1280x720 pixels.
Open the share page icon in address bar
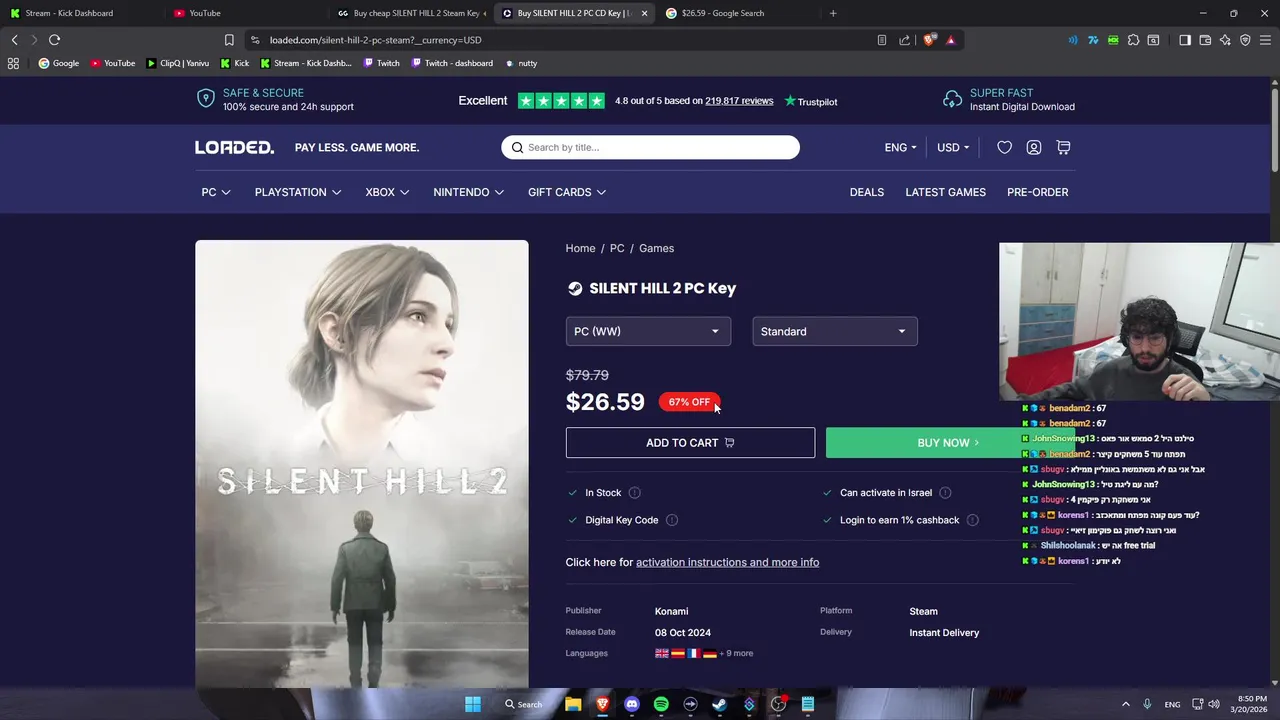(x=904, y=40)
